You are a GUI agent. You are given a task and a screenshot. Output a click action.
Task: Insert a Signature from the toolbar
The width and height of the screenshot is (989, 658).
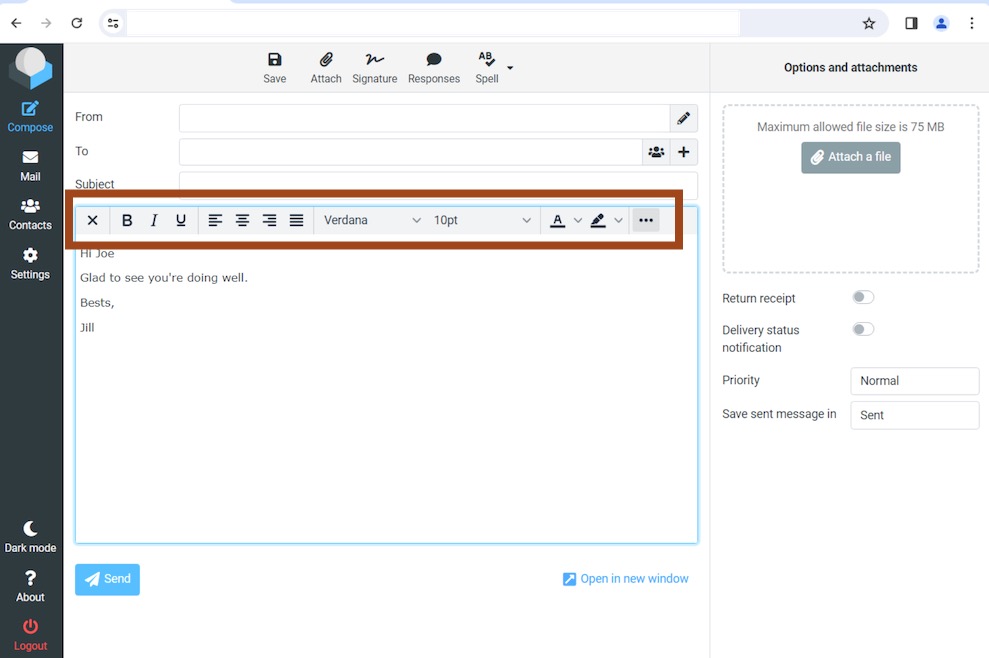pyautogui.click(x=374, y=67)
